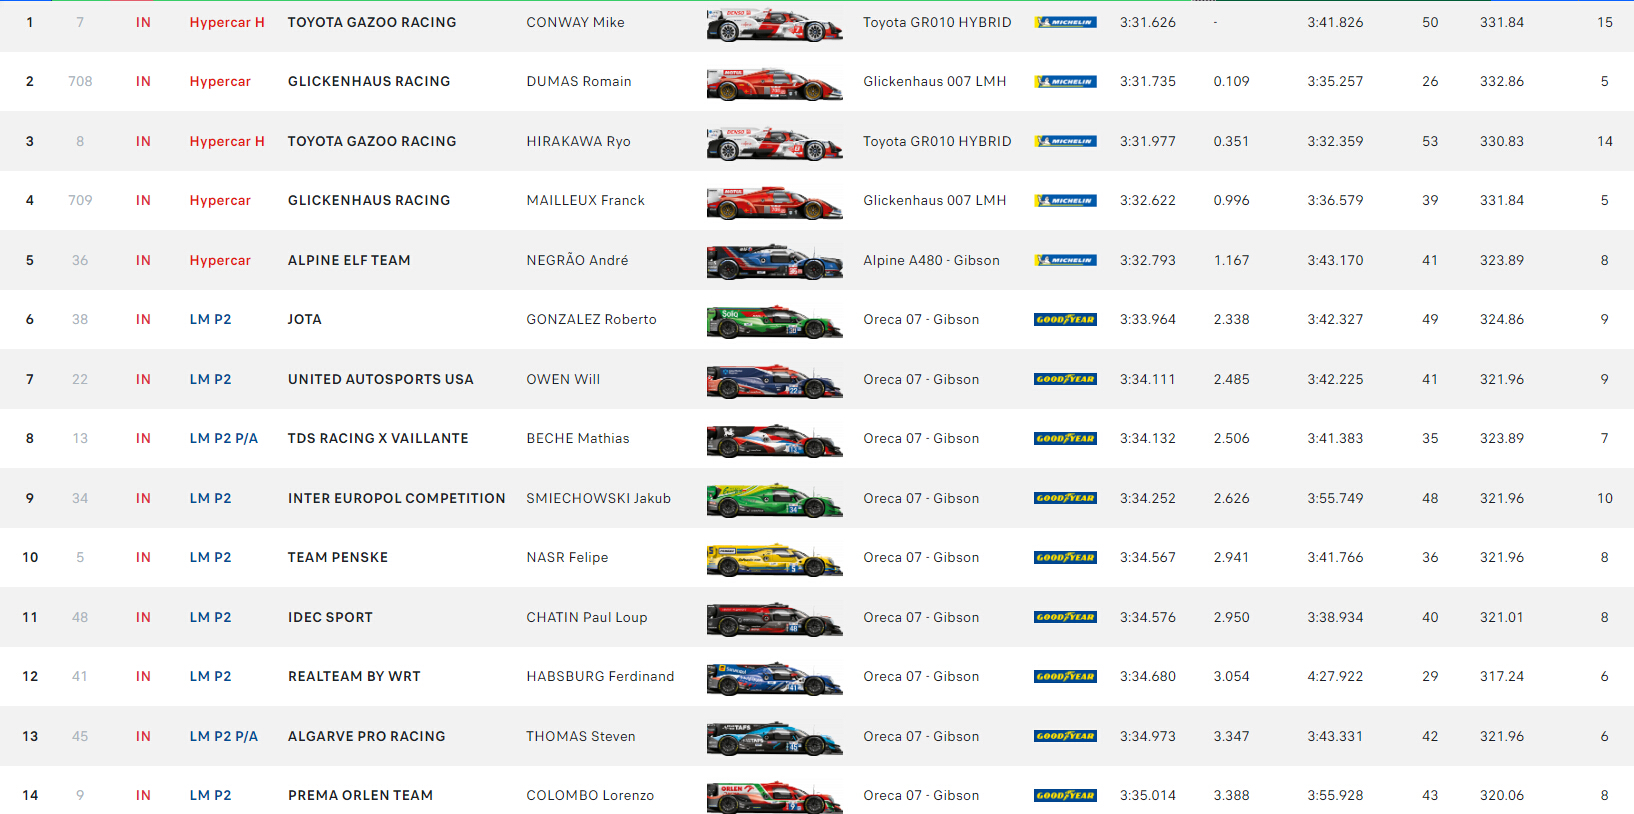Click the Goodyear logo in Prema Orlen row
Viewport: 1634px width, 814px height.
[1065, 796]
